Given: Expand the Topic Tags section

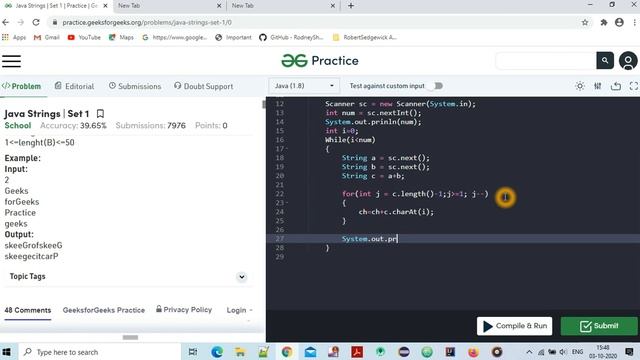Looking at the screenshot, I should click(x=242, y=277).
